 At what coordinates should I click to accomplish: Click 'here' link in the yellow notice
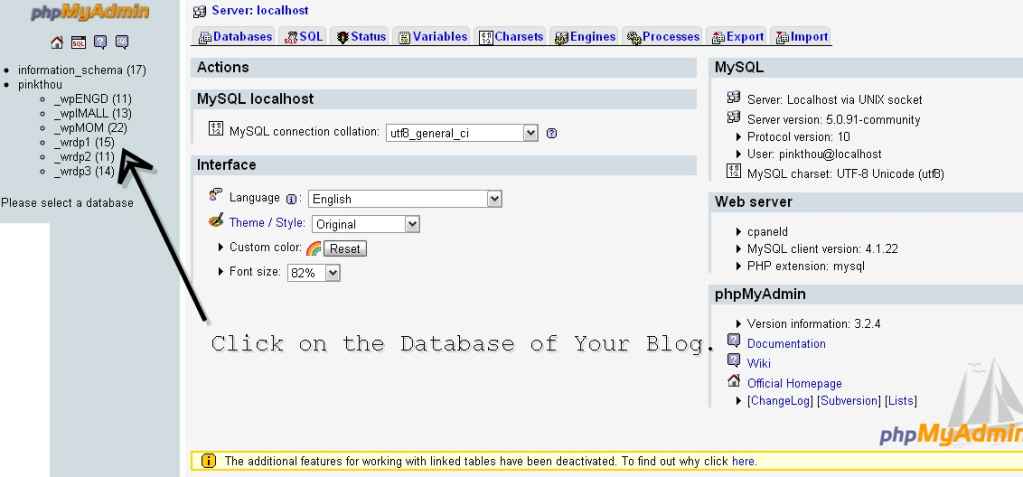coord(743,461)
